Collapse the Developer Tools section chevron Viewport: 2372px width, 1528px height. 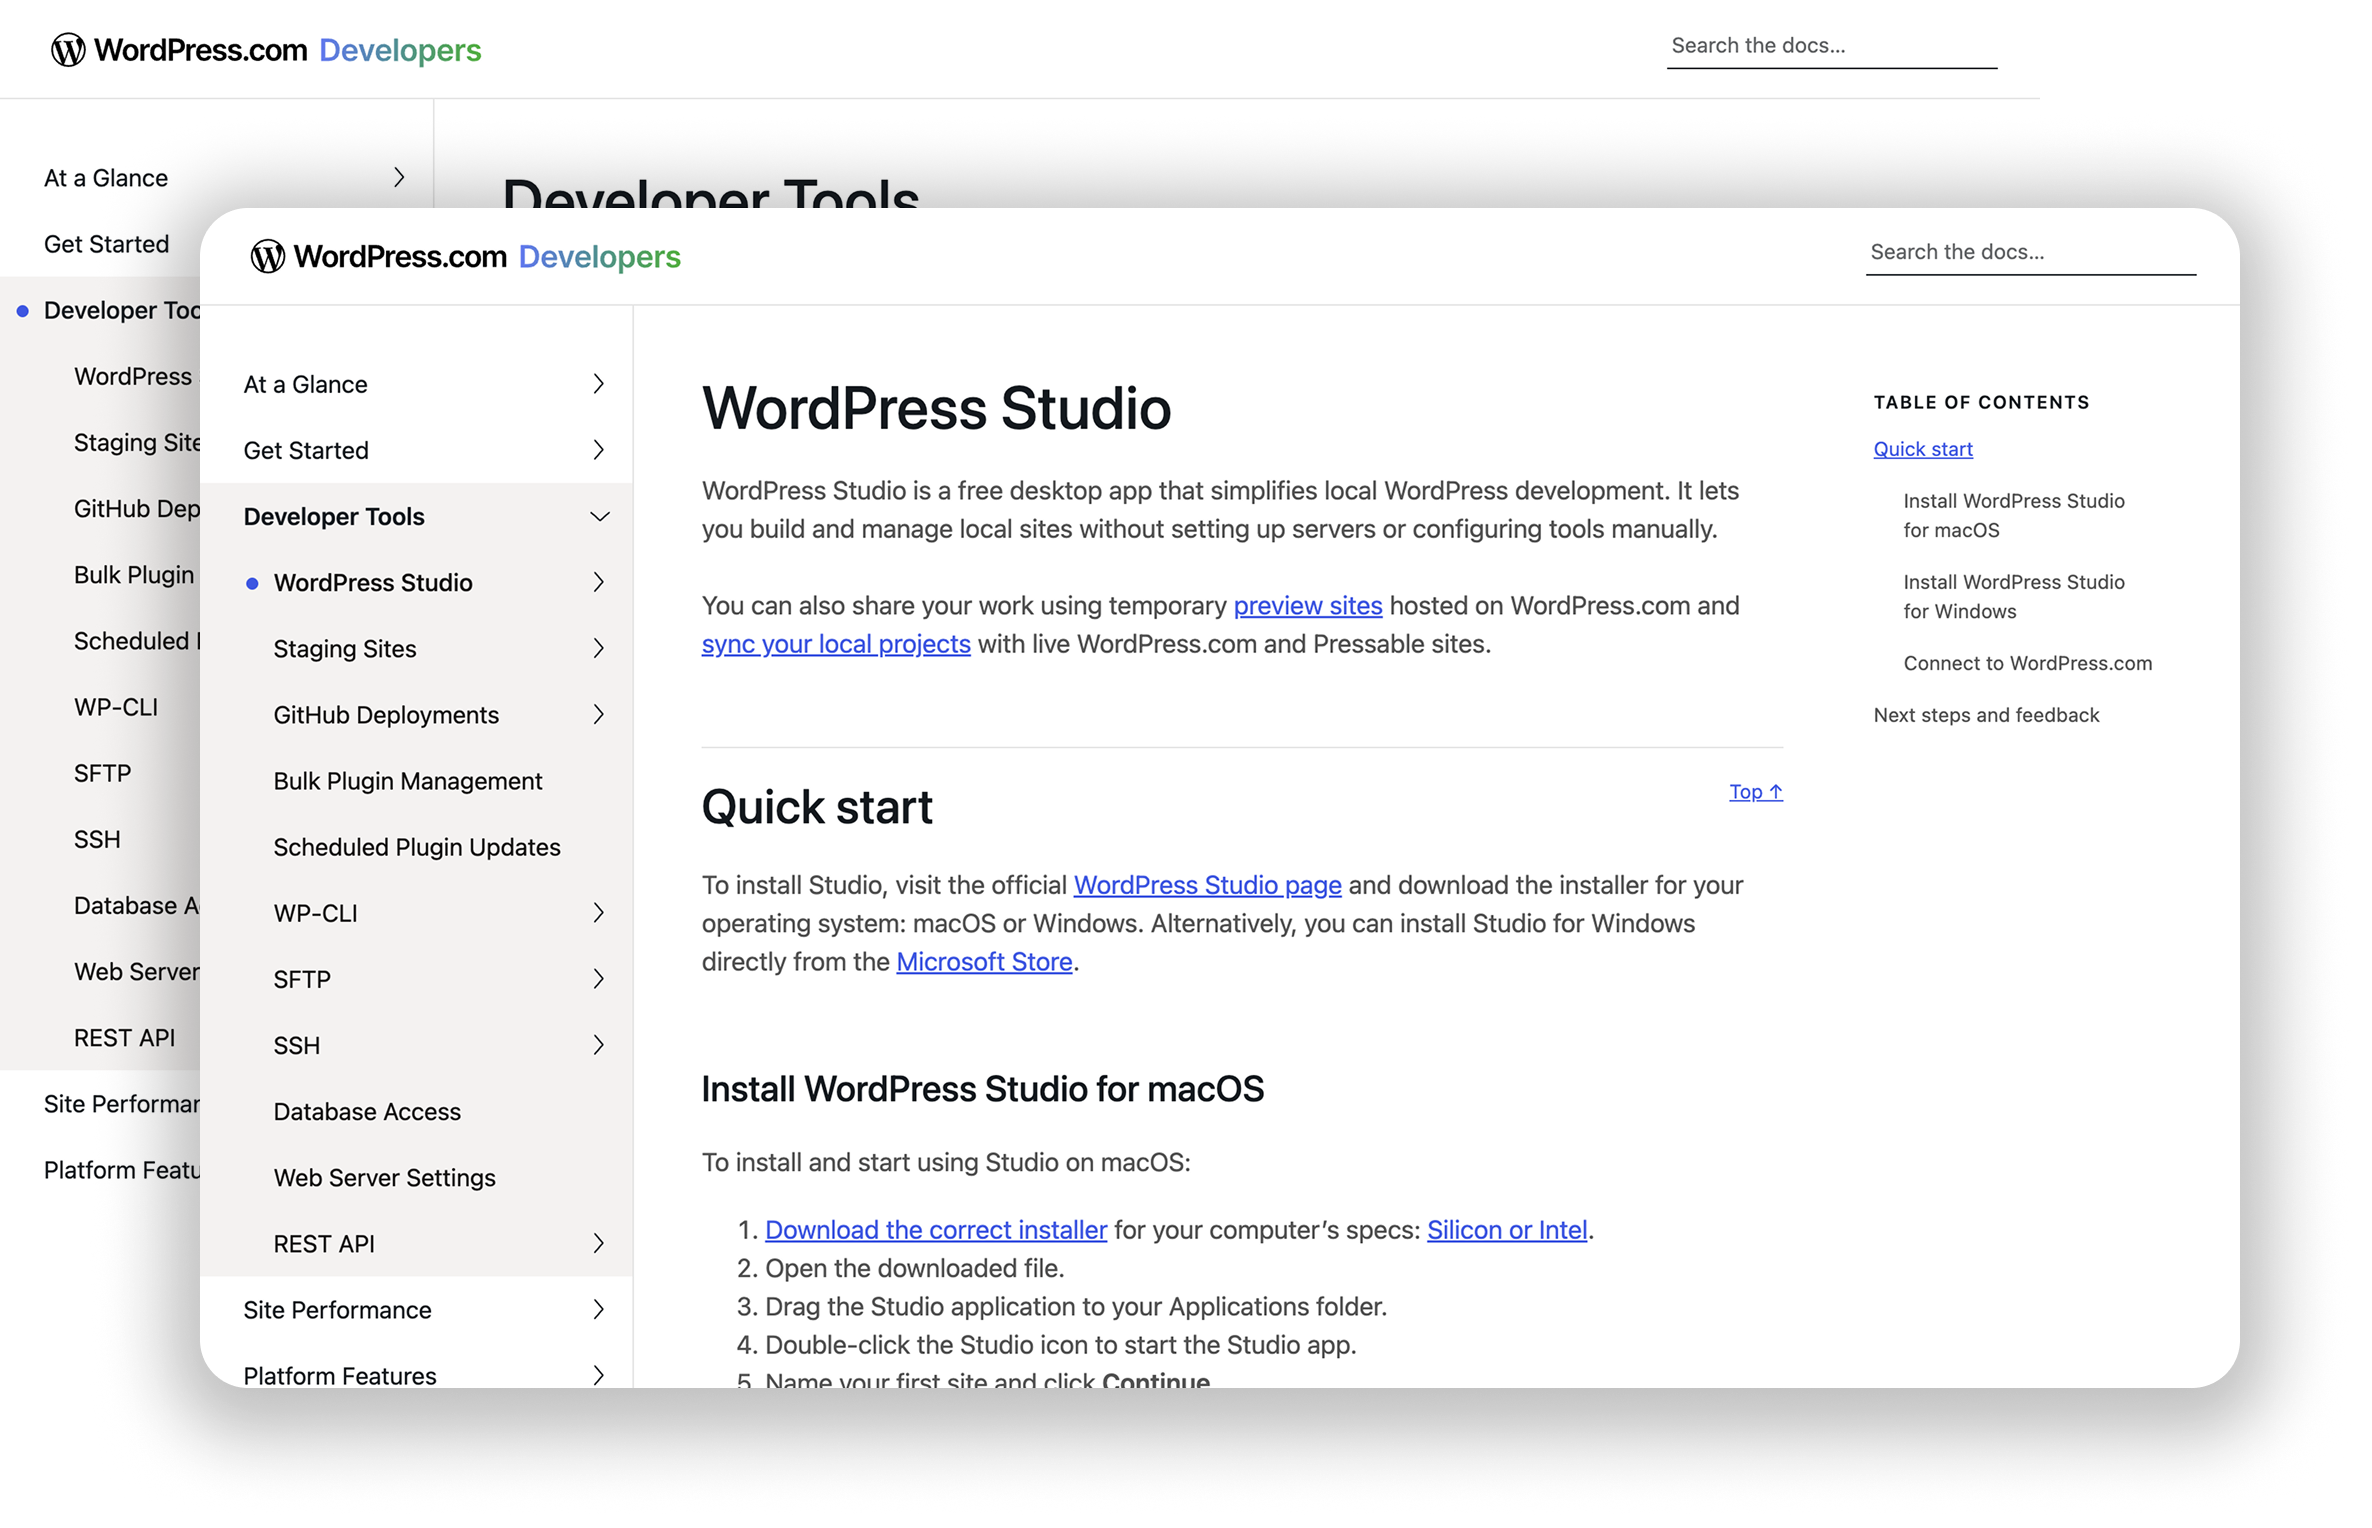click(599, 517)
